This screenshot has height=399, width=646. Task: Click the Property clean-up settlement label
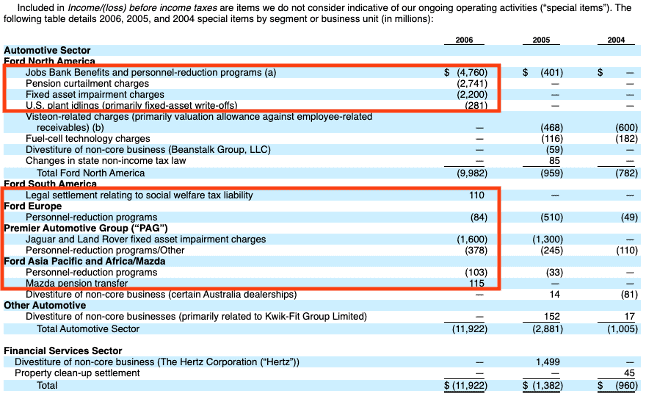pyautogui.click(x=77, y=373)
